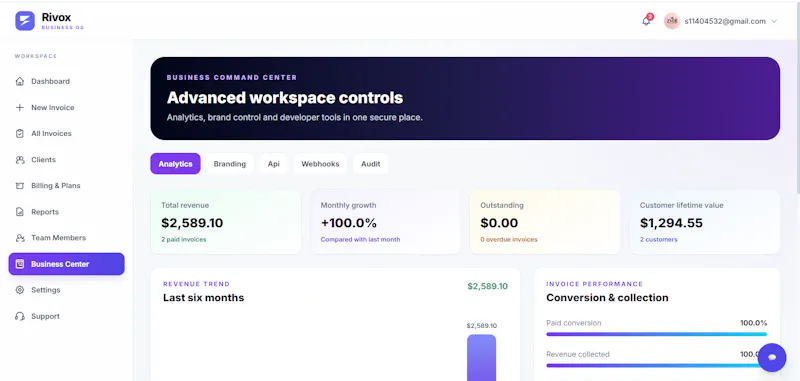Open Settings from the sidebar
Viewport: 800px width, 381px height.
tap(66, 290)
